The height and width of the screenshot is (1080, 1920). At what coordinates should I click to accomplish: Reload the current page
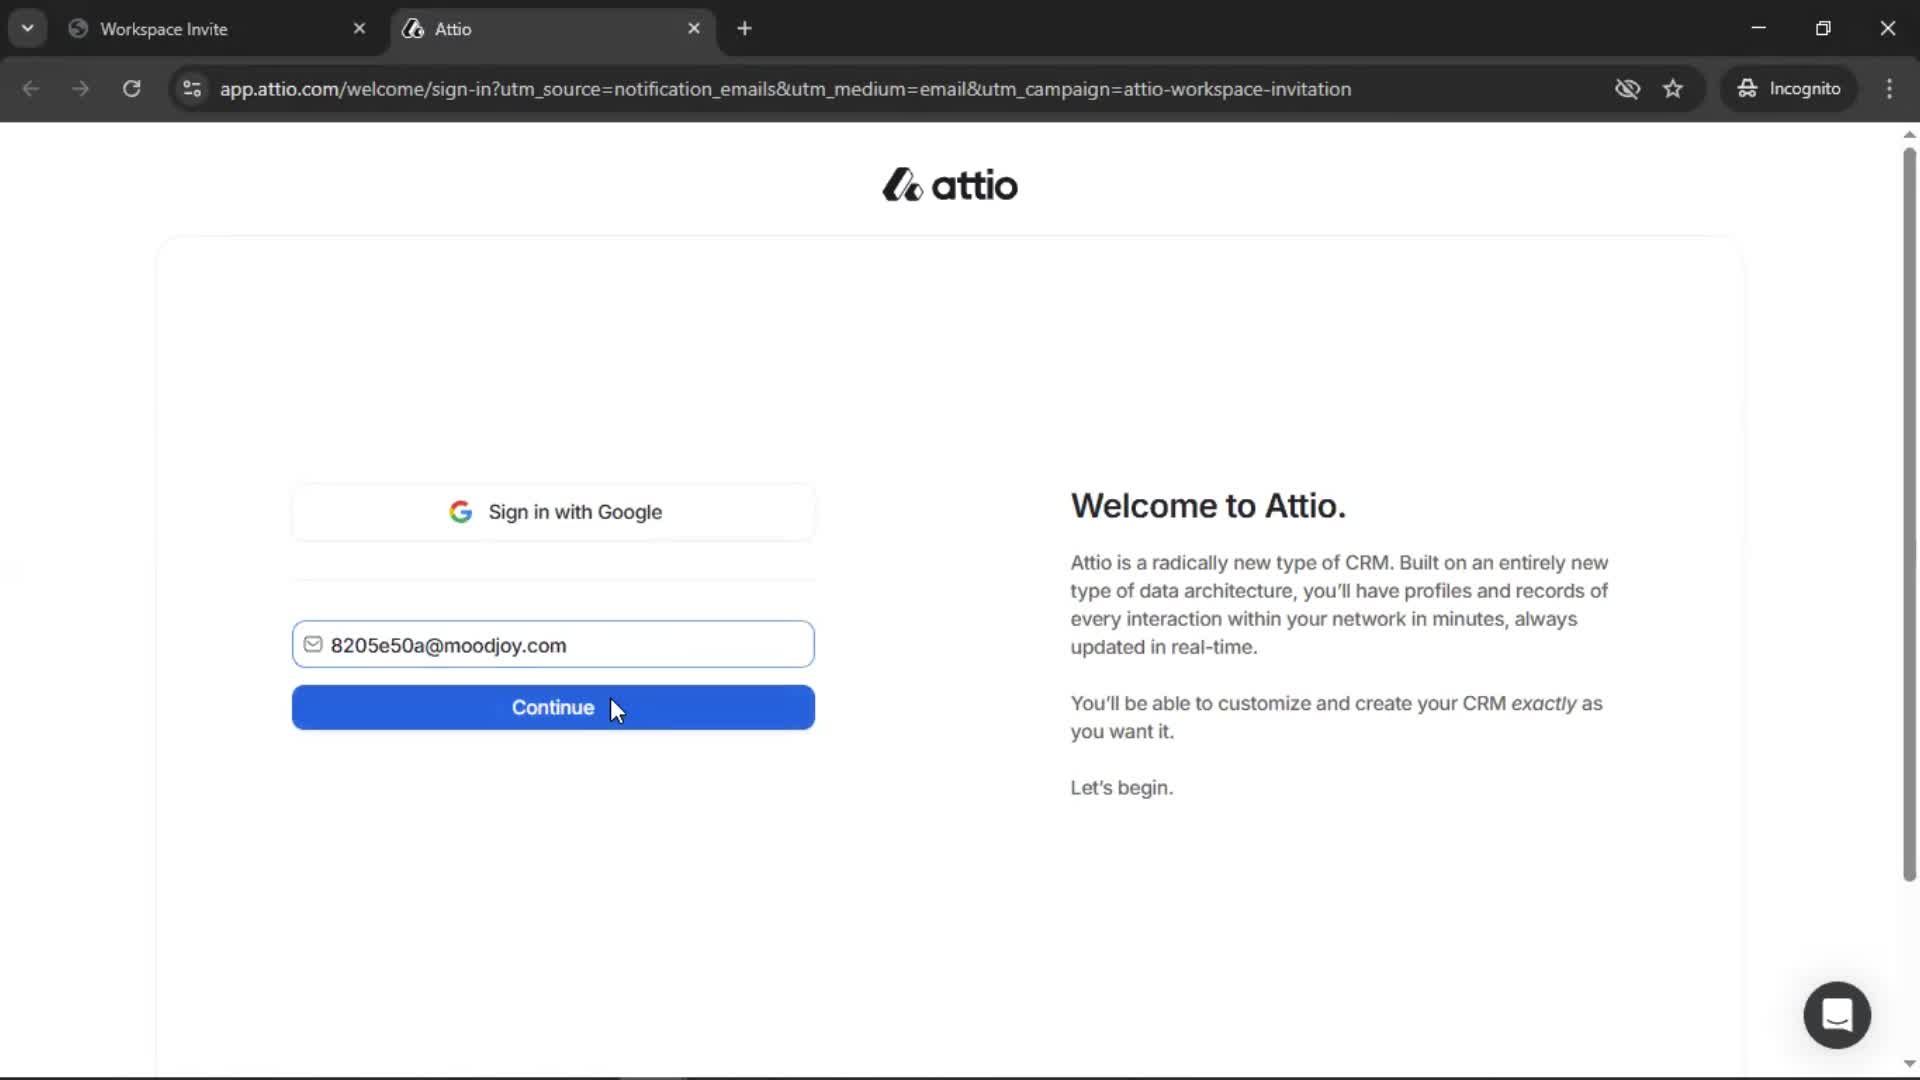click(132, 89)
